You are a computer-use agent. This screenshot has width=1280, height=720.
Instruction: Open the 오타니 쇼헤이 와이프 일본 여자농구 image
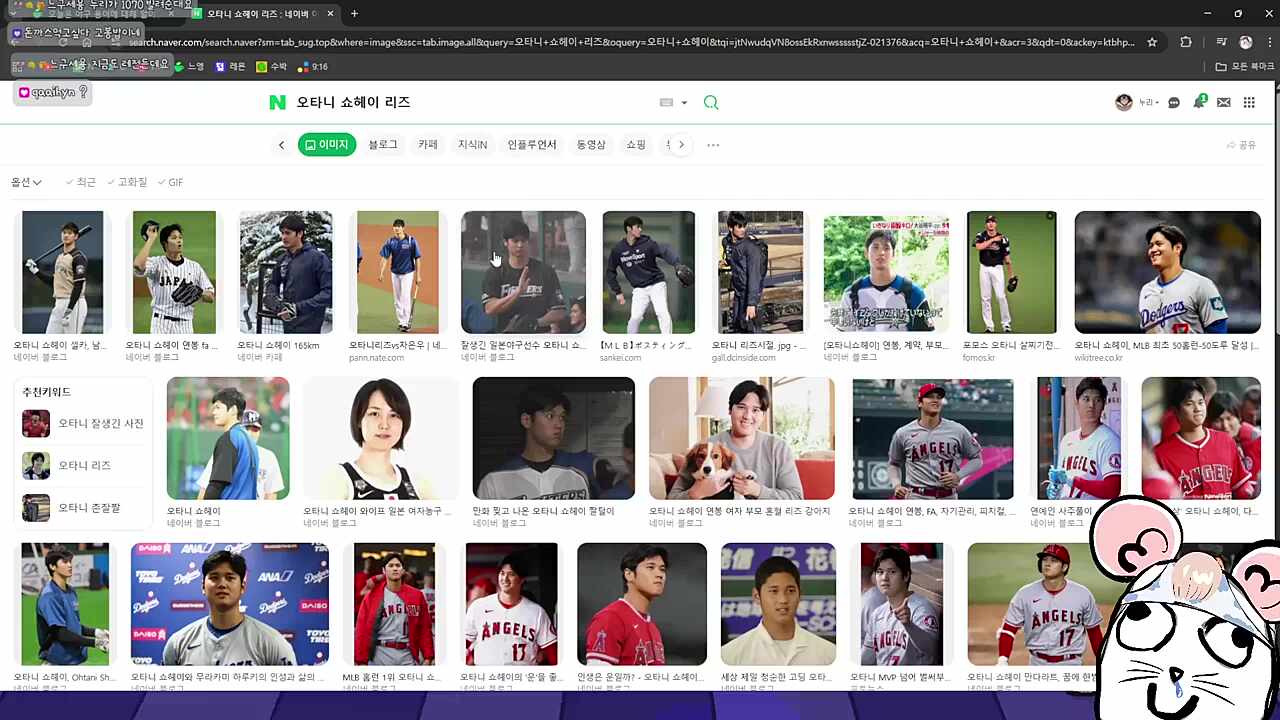coord(379,438)
